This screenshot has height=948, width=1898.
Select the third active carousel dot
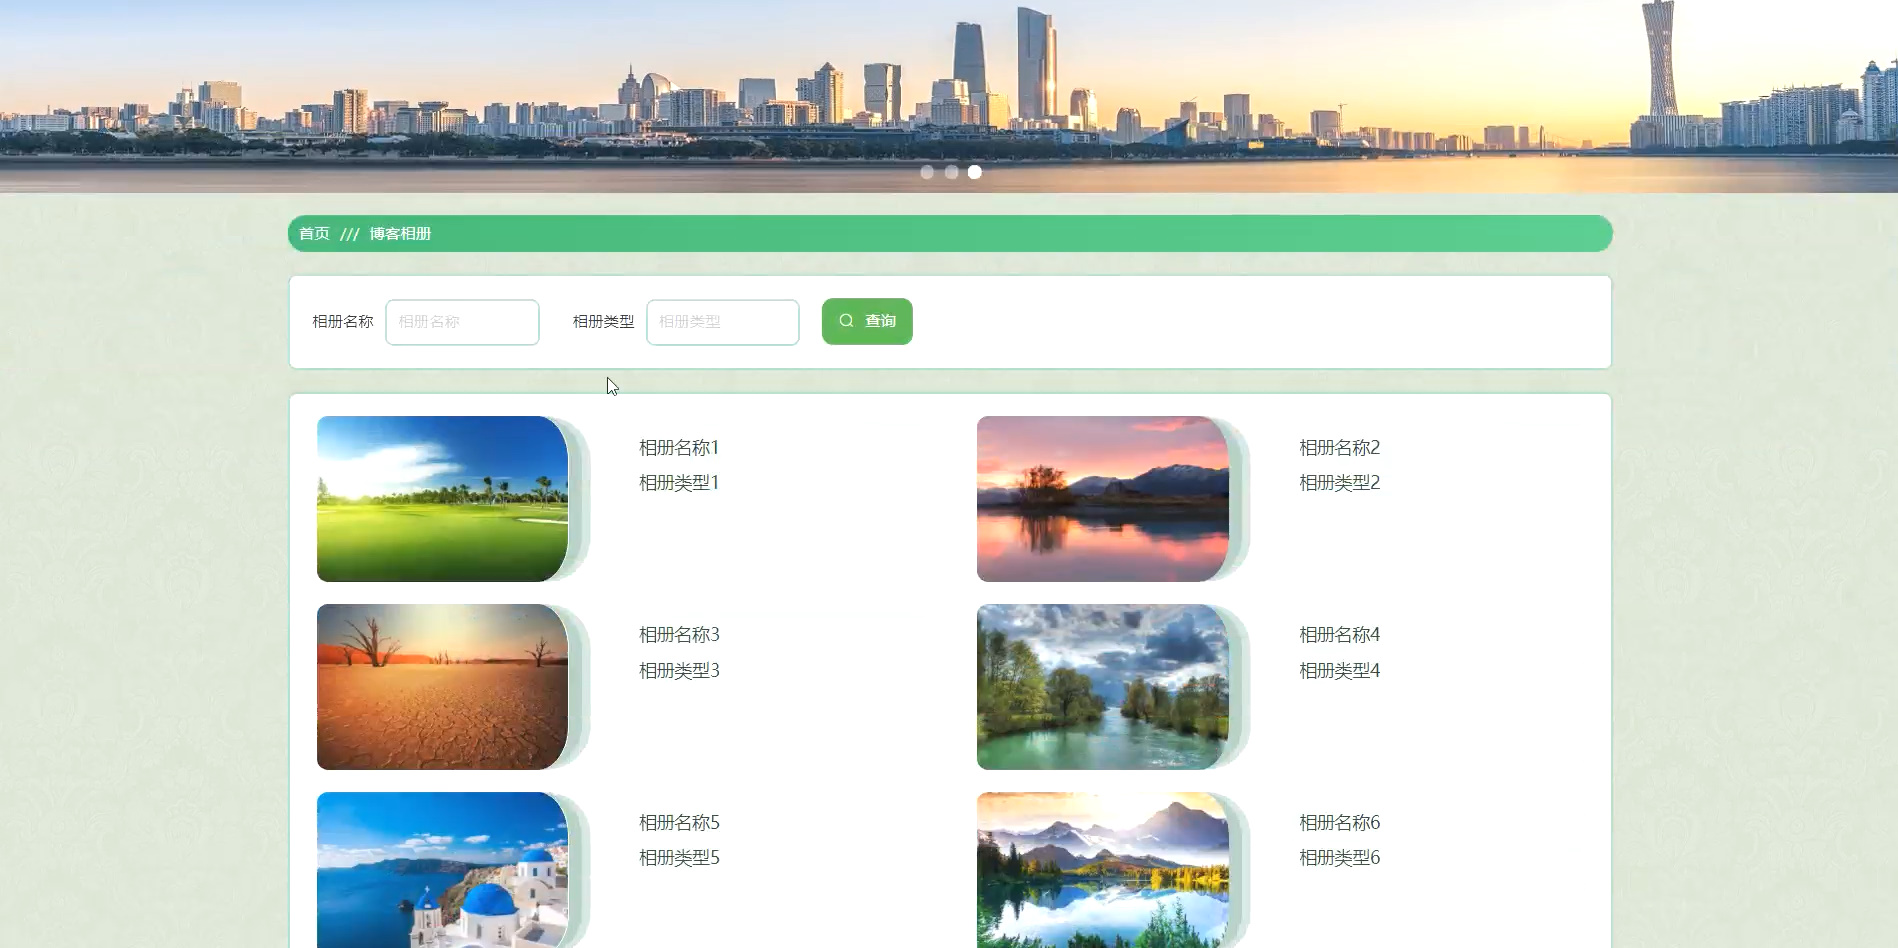click(975, 172)
